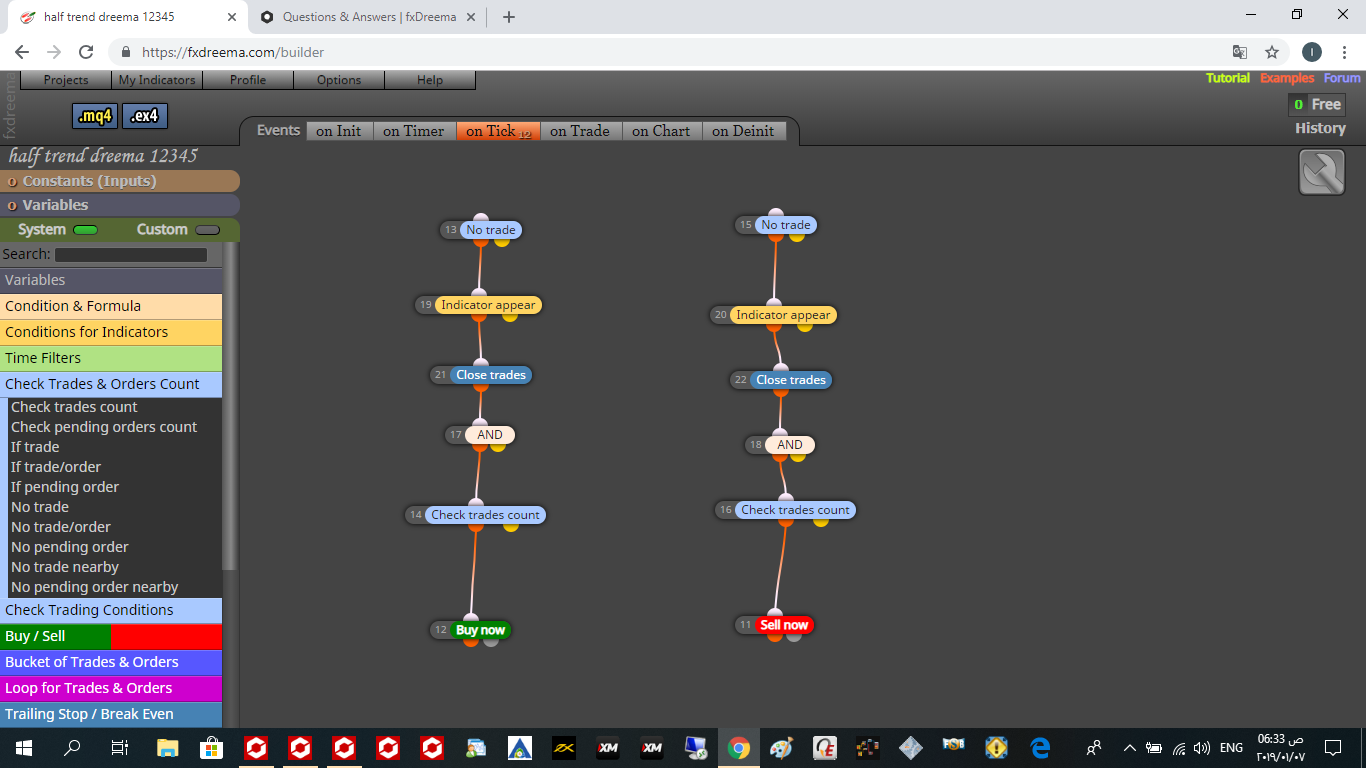Image resolution: width=1366 pixels, height=768 pixels.
Task: Expand the Buy / Sell category
Action: point(111,636)
